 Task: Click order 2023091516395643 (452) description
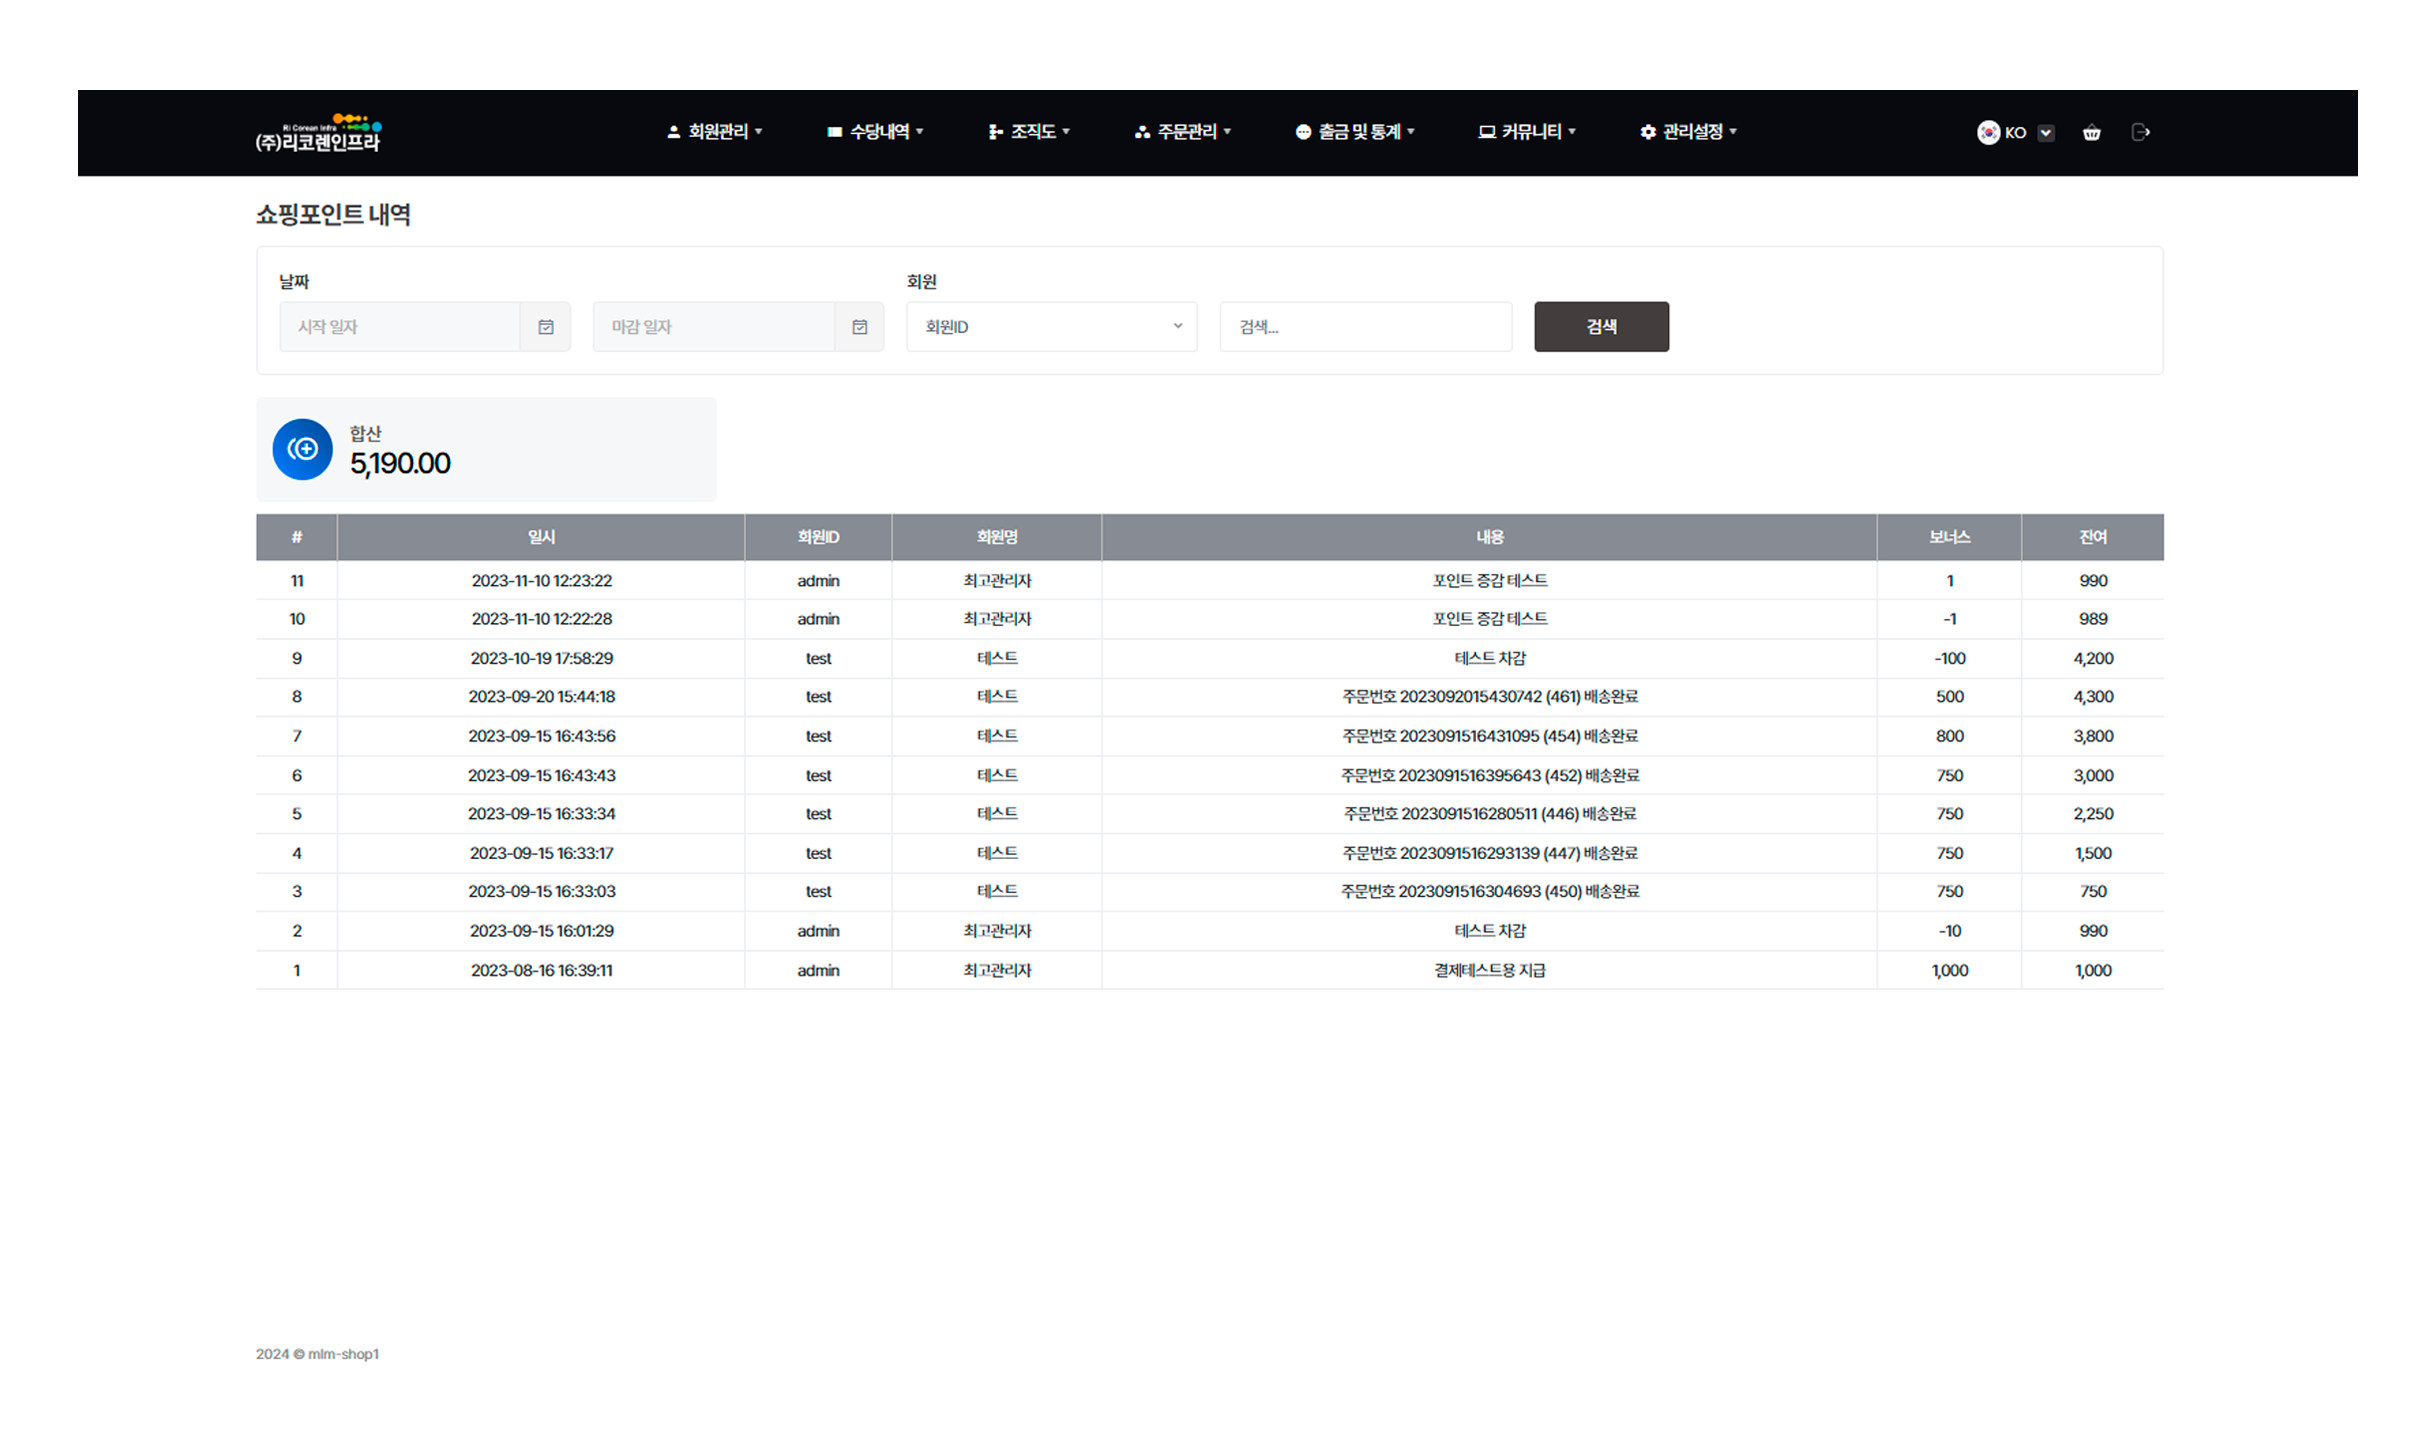pos(1490,775)
